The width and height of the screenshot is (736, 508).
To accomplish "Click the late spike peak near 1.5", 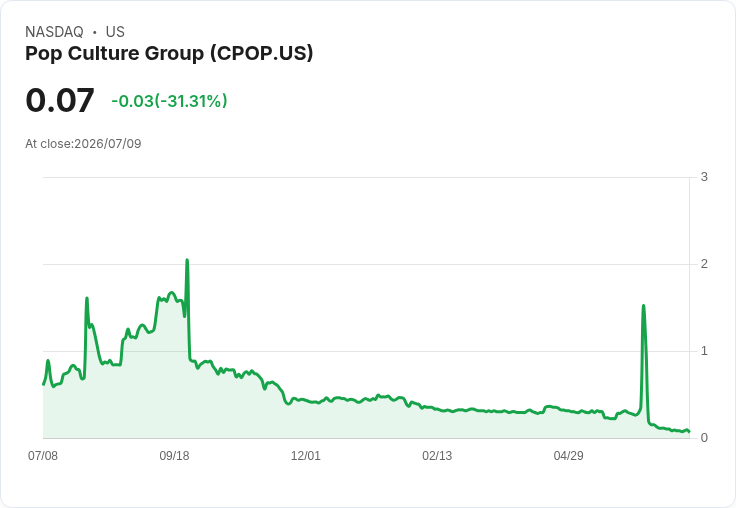I will pyautogui.click(x=644, y=306).
